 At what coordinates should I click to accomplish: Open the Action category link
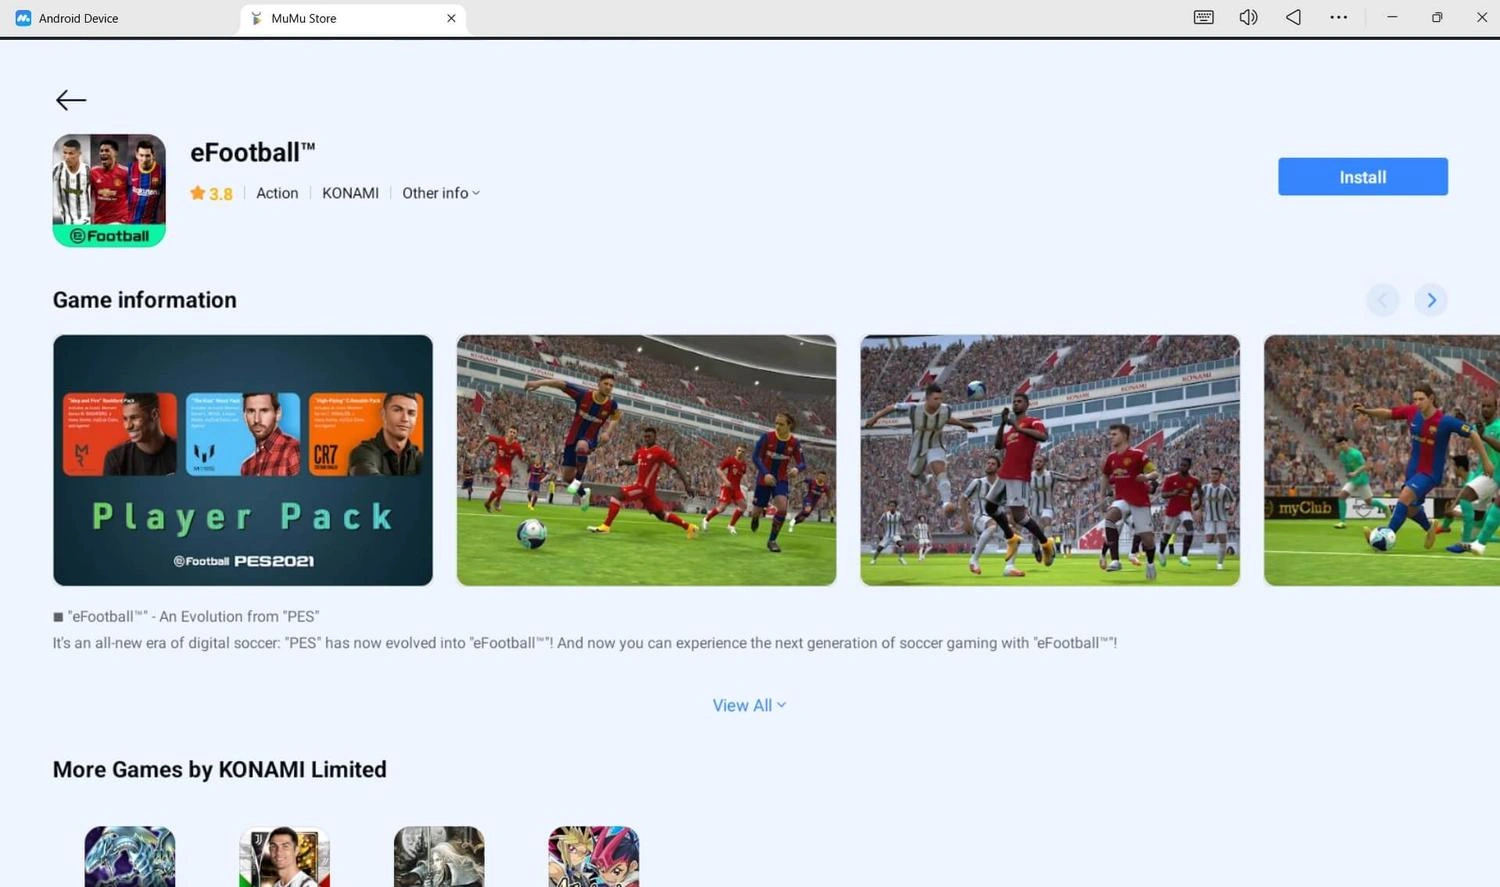(x=277, y=193)
